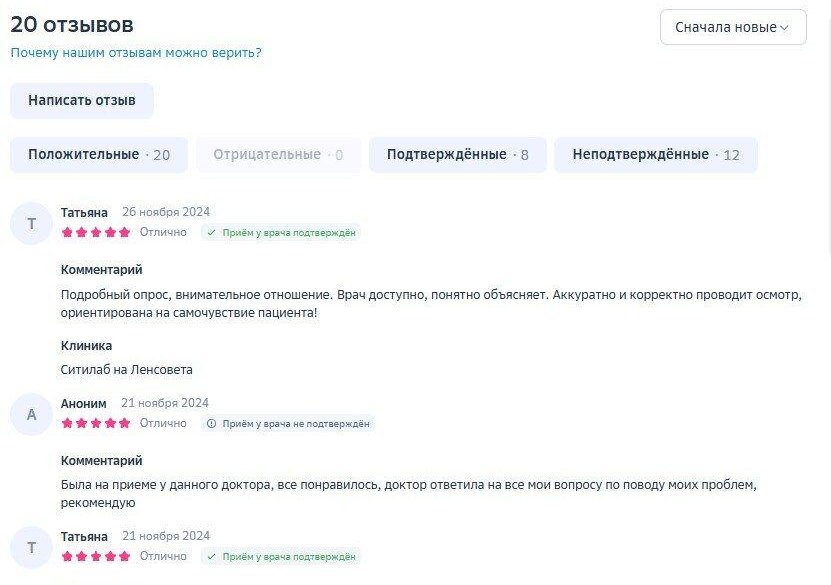Screen dimensions: 831x585
Task: Filter by Подтверждённые reviews
Action: [x=458, y=155]
